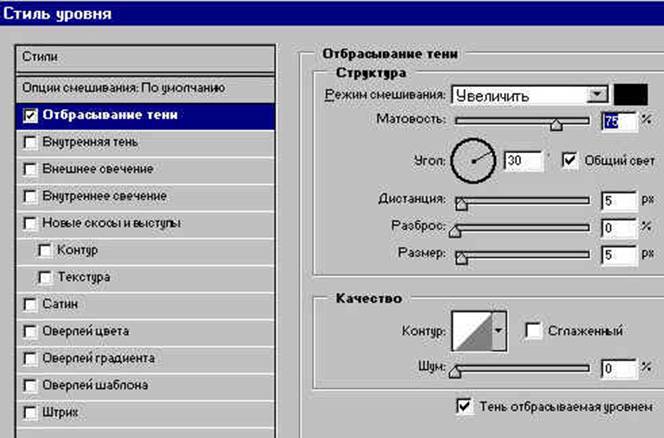Toggle the Общий свет checkbox
Viewport: 664px width, 438px height.
[x=570, y=161]
